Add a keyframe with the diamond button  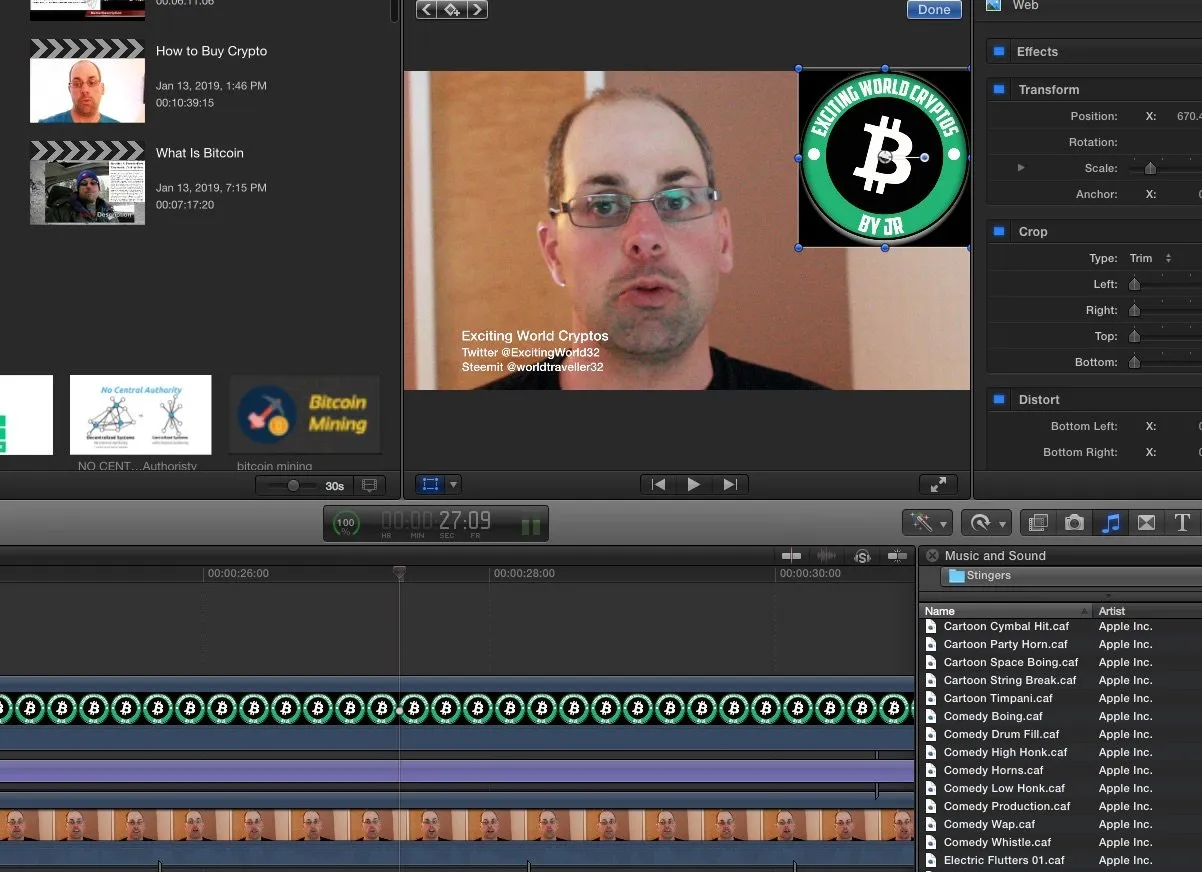coord(452,9)
